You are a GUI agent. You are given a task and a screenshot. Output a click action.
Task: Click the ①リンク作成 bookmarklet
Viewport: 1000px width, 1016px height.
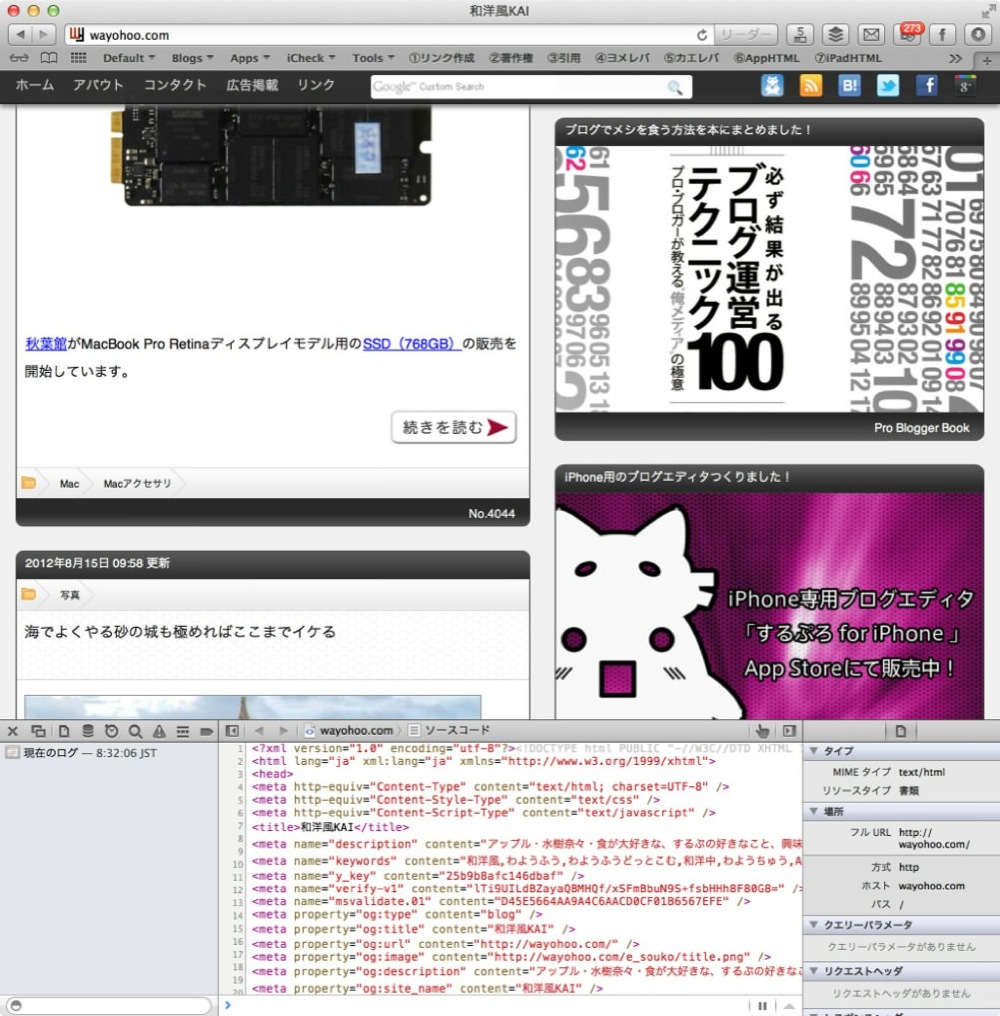441,58
